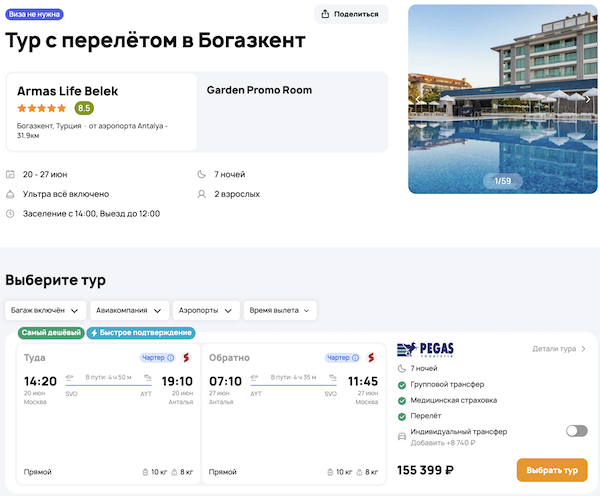Viewport: 600px width, 496px height.
Task: Click the red airline logo on the Туда card
Action: click(187, 357)
